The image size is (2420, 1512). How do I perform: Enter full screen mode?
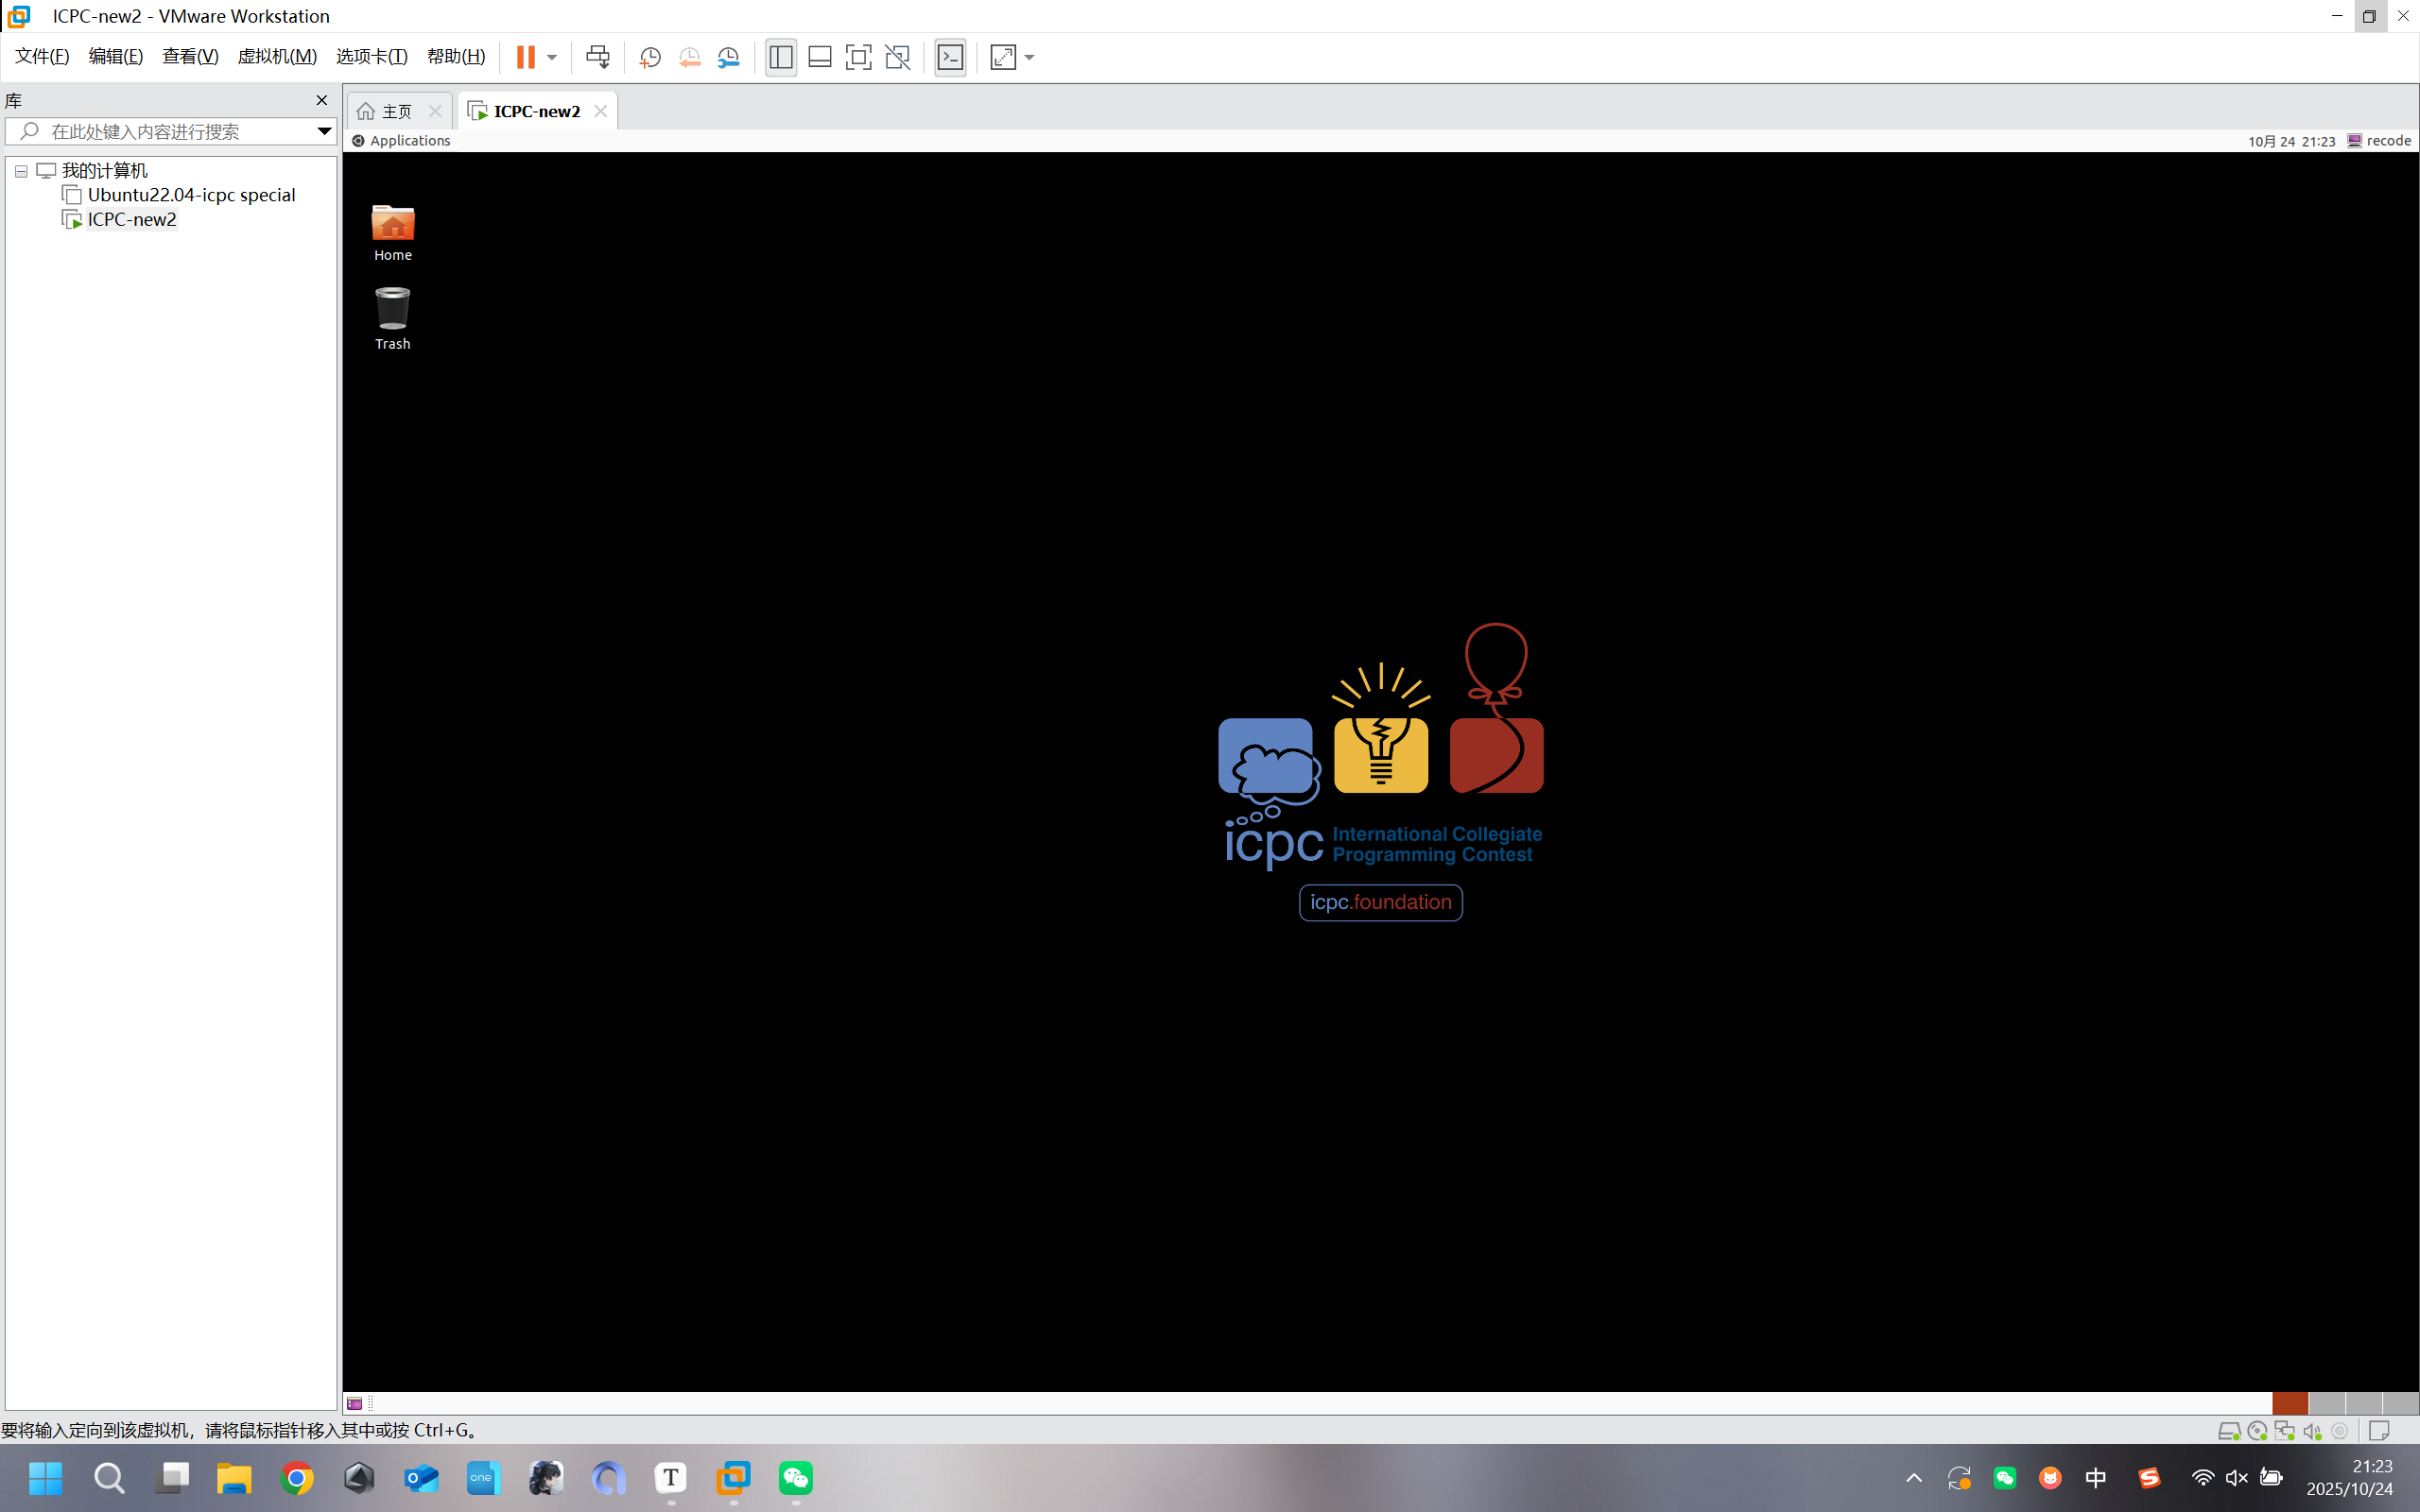[x=858, y=57]
